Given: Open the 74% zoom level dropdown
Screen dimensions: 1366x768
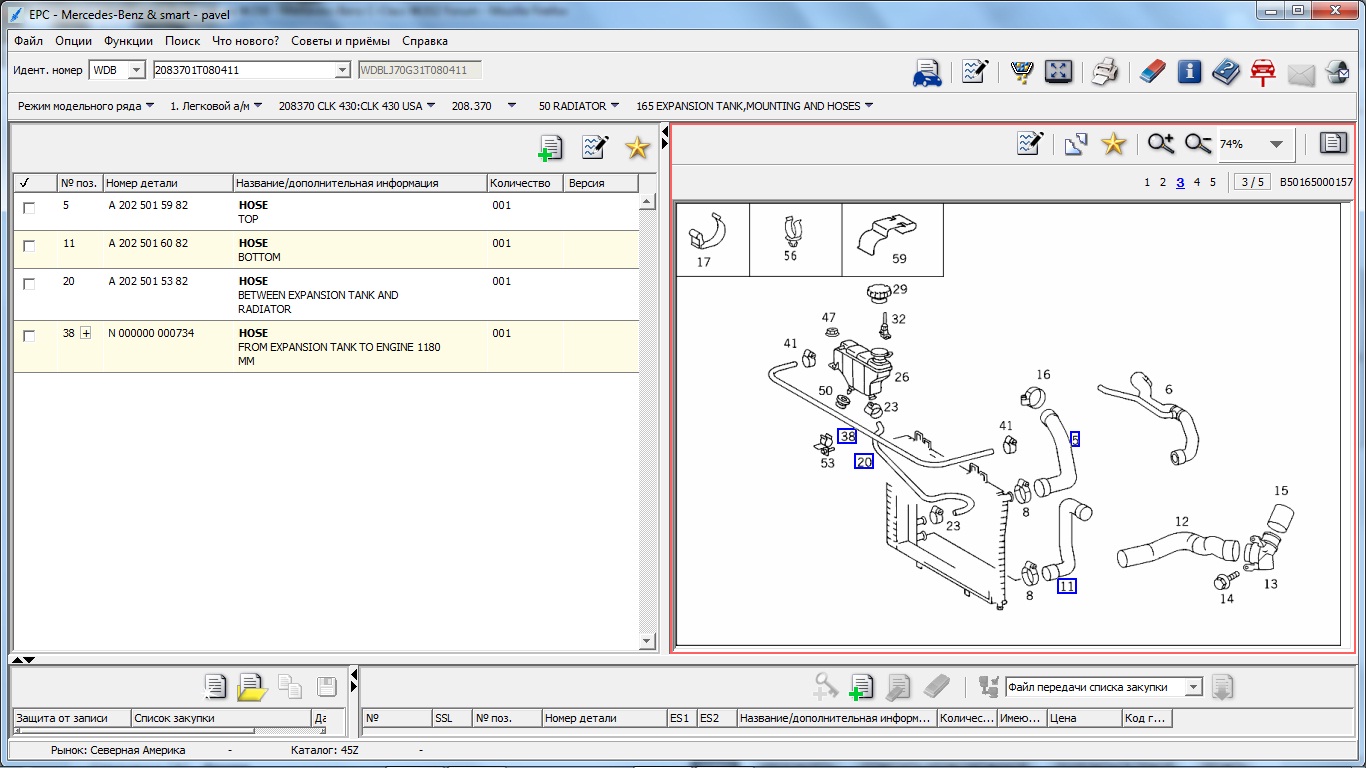Looking at the screenshot, I should [x=1276, y=144].
